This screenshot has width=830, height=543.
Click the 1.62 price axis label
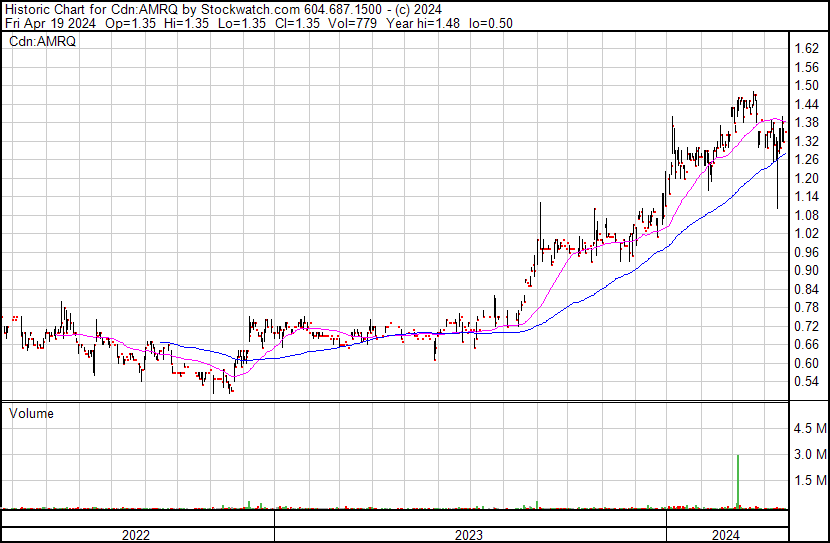pyautogui.click(x=806, y=48)
